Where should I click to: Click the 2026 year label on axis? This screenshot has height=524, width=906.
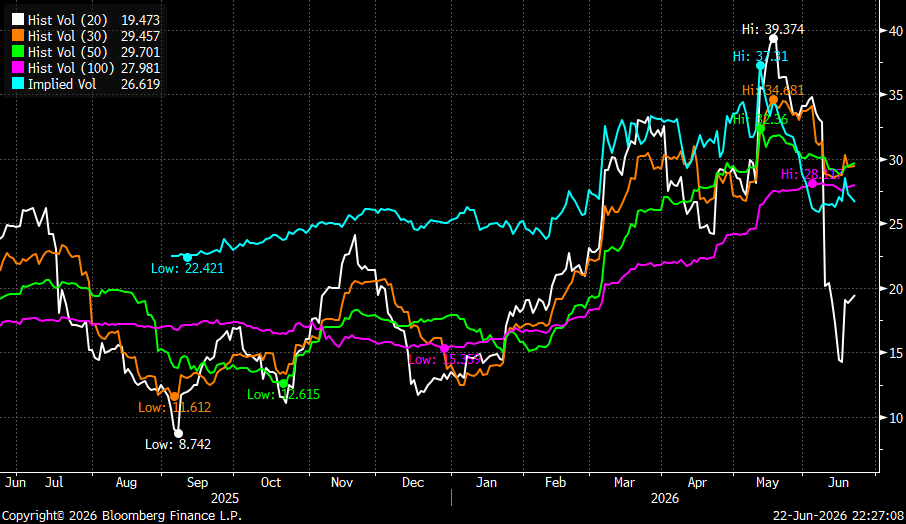[x=664, y=498]
